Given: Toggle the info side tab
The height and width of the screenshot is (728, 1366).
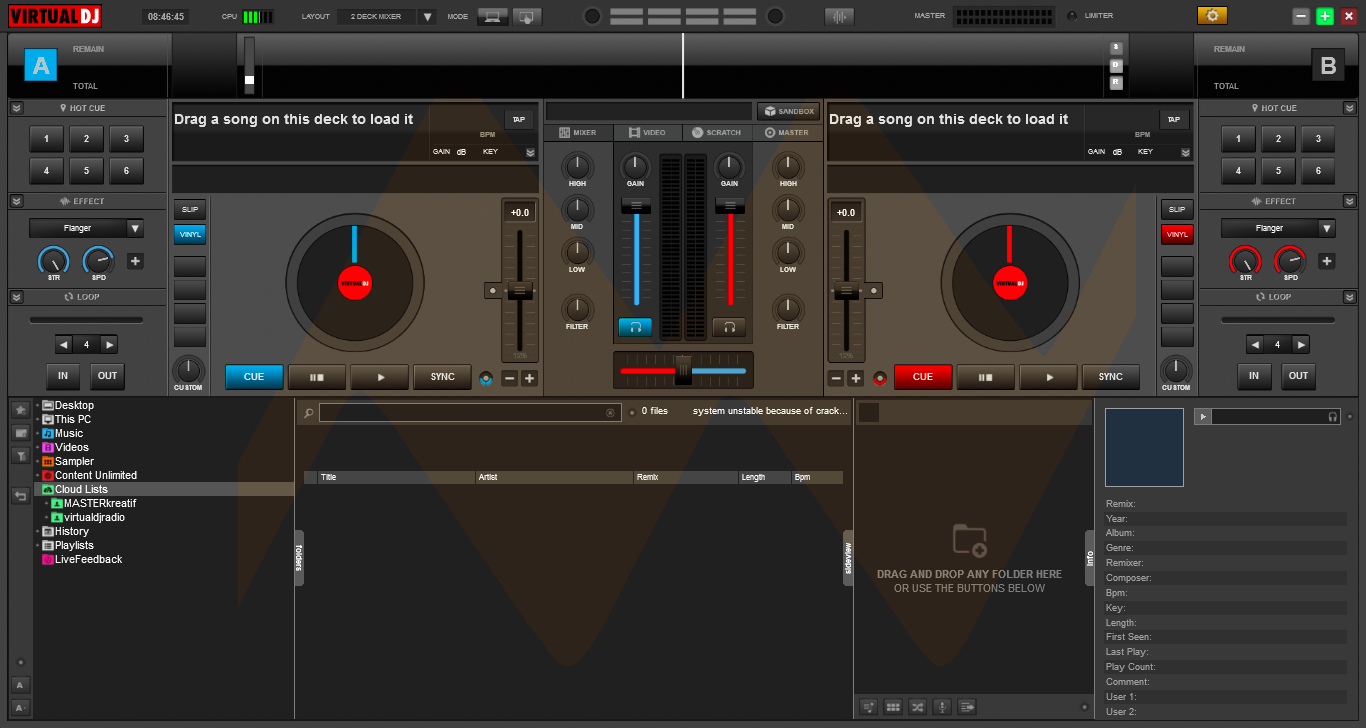Looking at the screenshot, I should [1090, 557].
